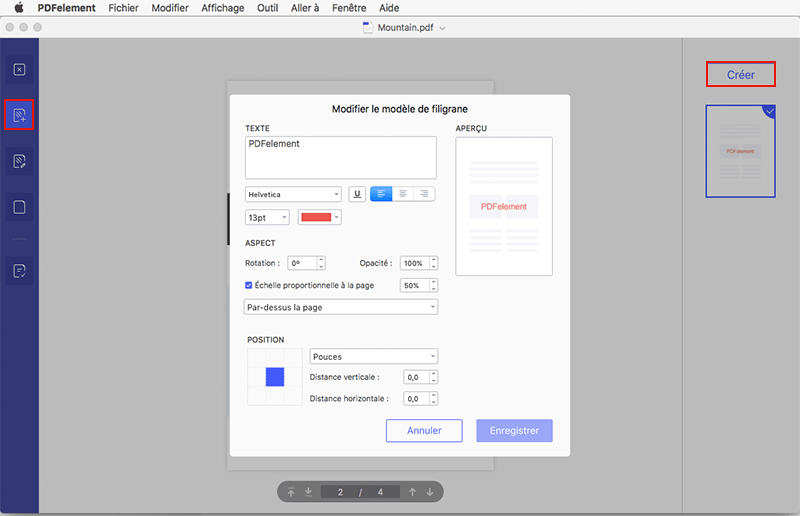
Task: Select the PDFelement watermark template thumbnail
Action: pos(740,151)
